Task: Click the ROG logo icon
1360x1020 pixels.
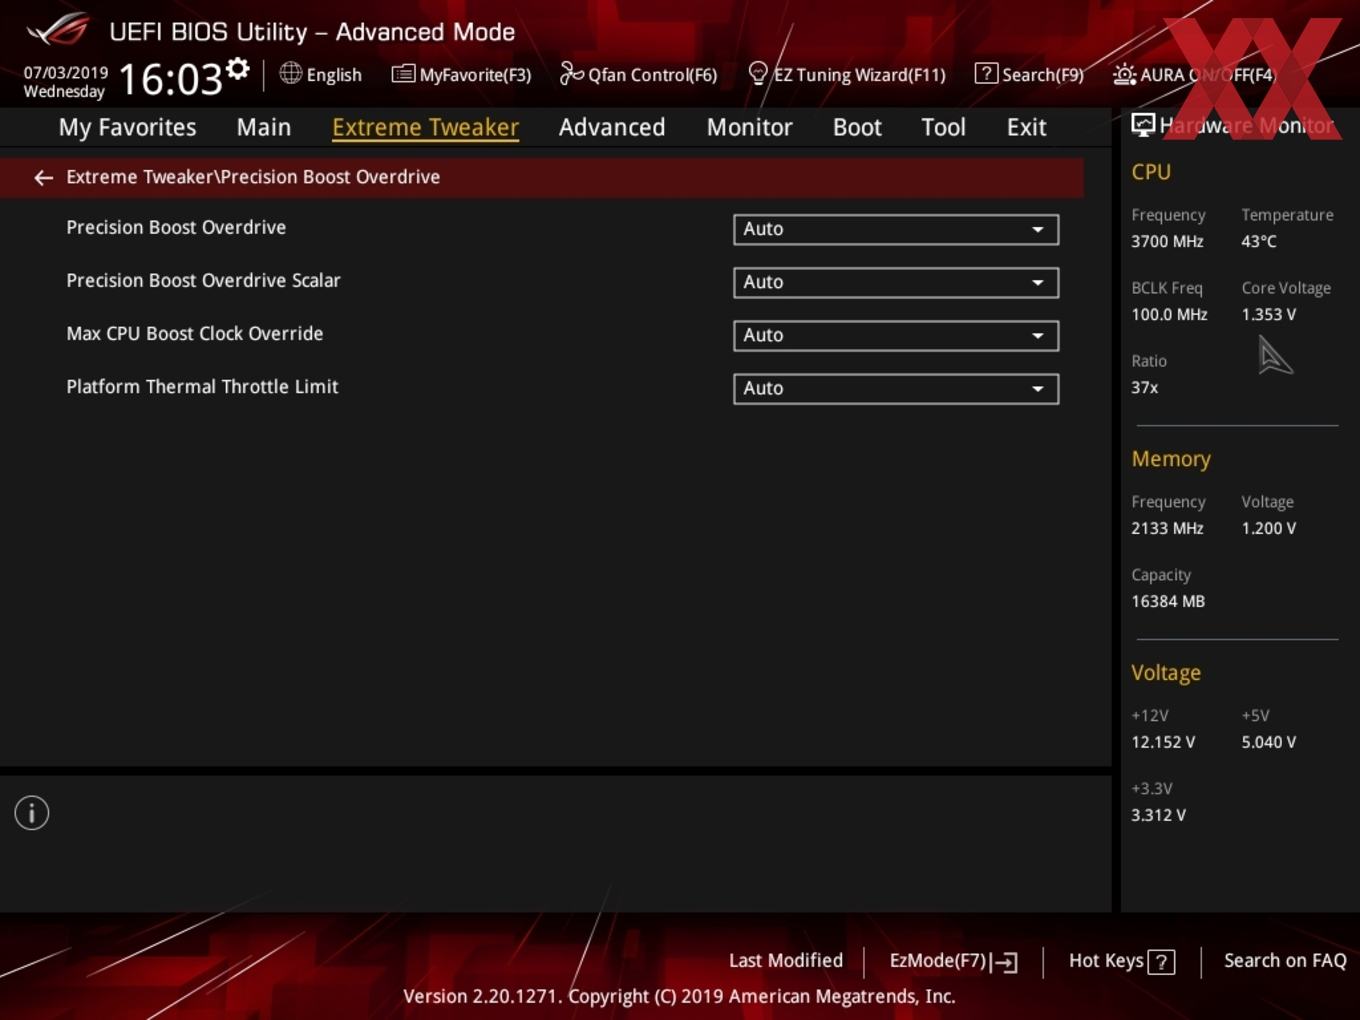Action: tap(58, 30)
